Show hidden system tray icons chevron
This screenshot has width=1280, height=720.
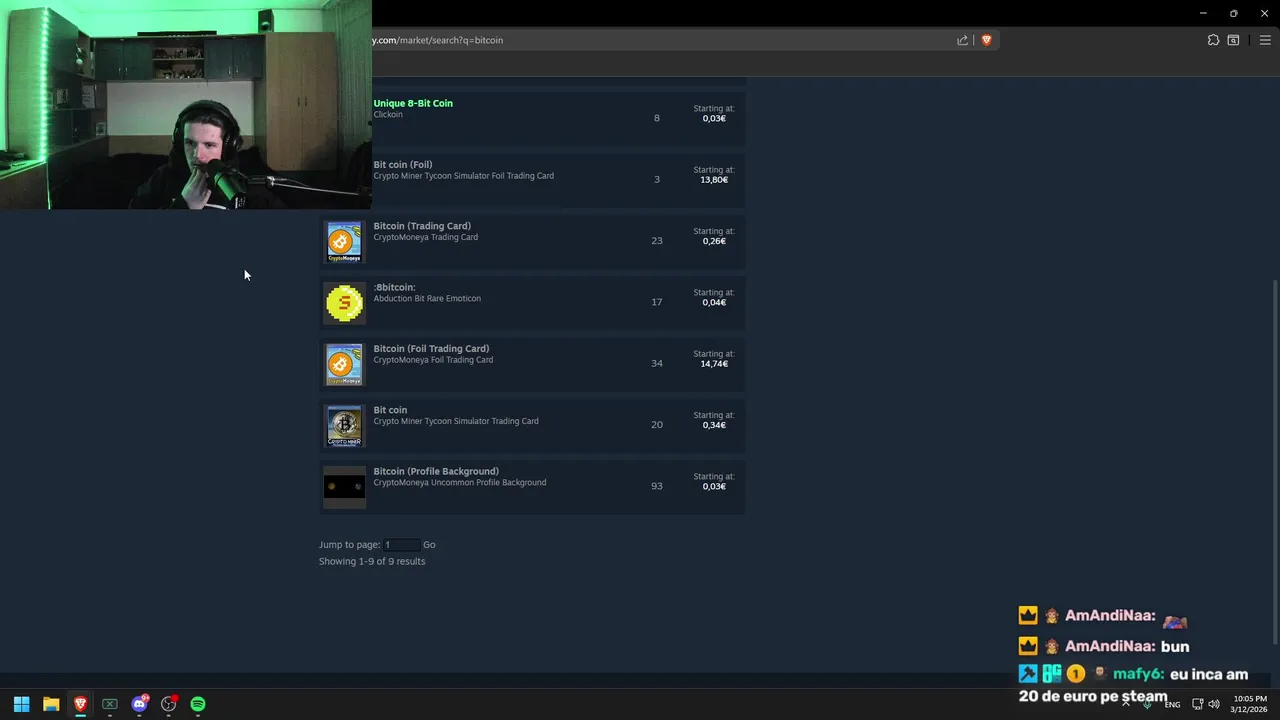tap(1126, 704)
